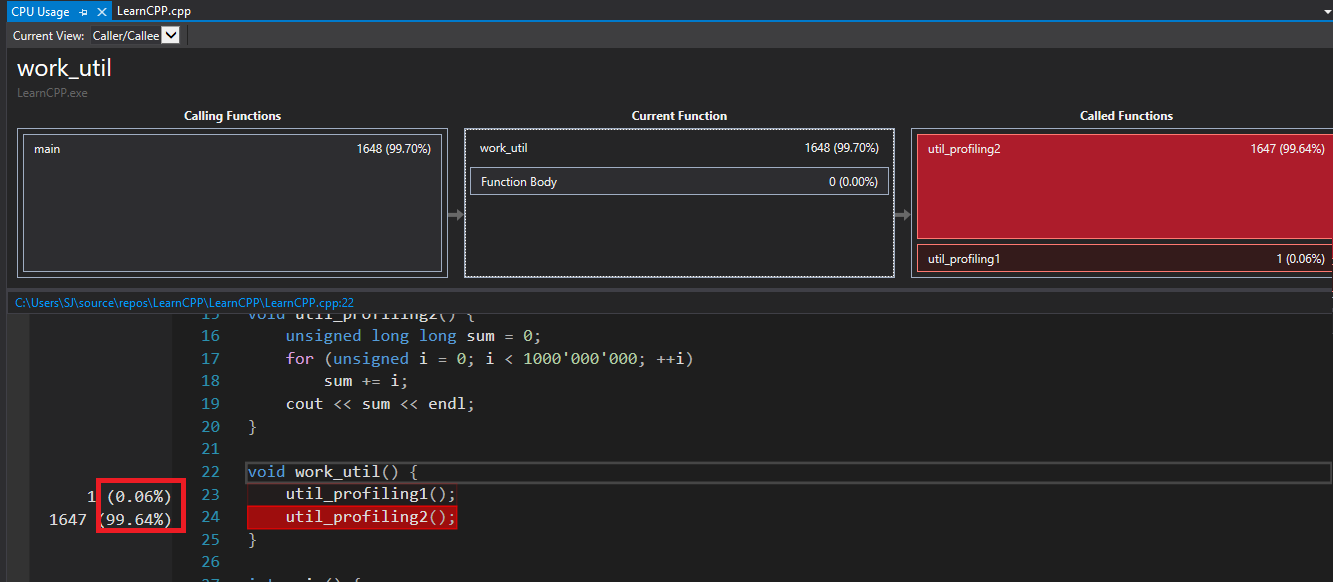Click the for loop line of code
The image size is (1333, 582).
click(489, 358)
